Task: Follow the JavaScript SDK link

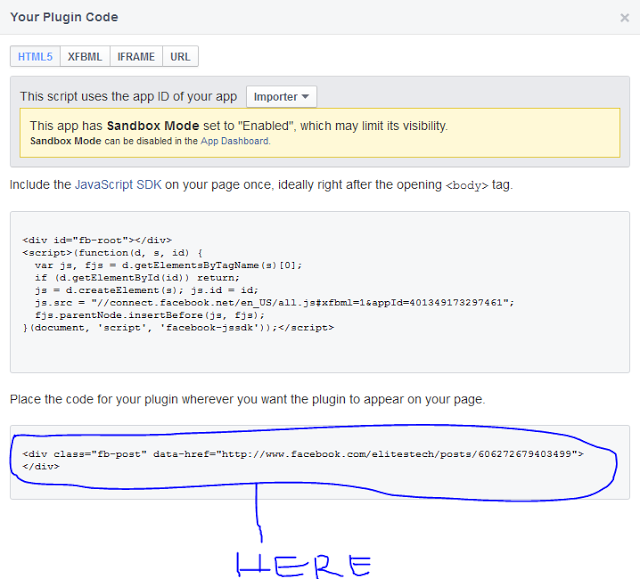Action: tap(118, 185)
